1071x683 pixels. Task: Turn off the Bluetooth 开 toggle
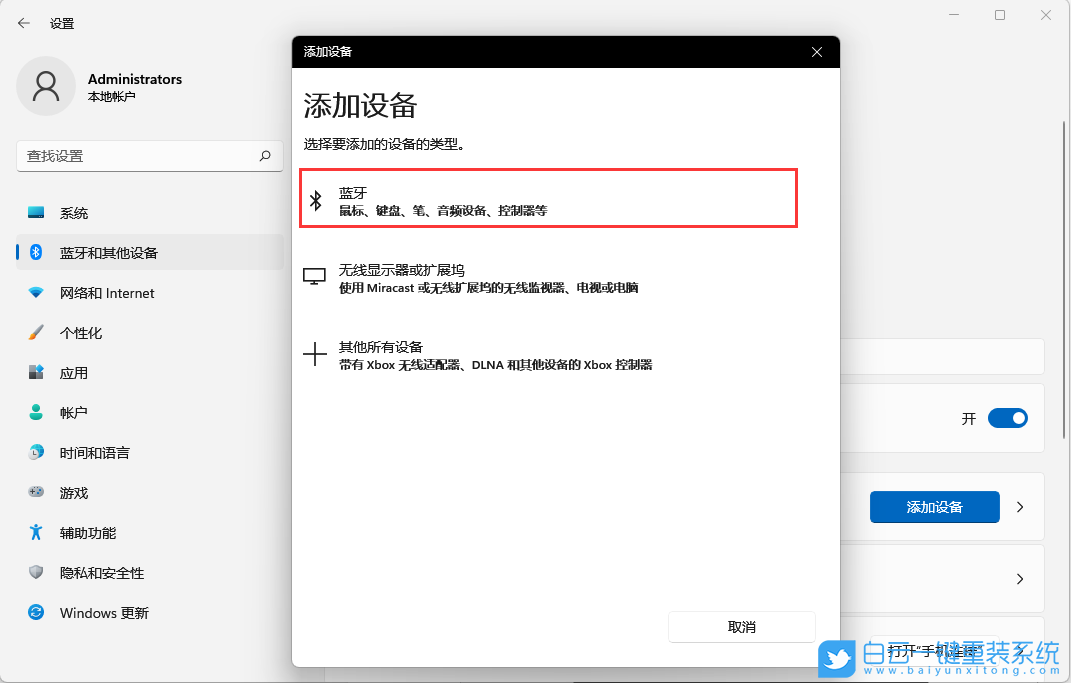(1008, 418)
